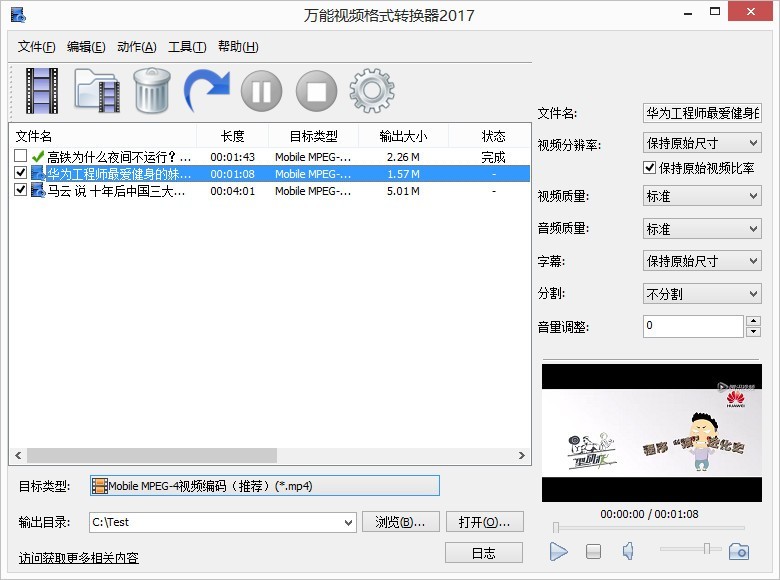Sort by 目标类型 column header

313,136
